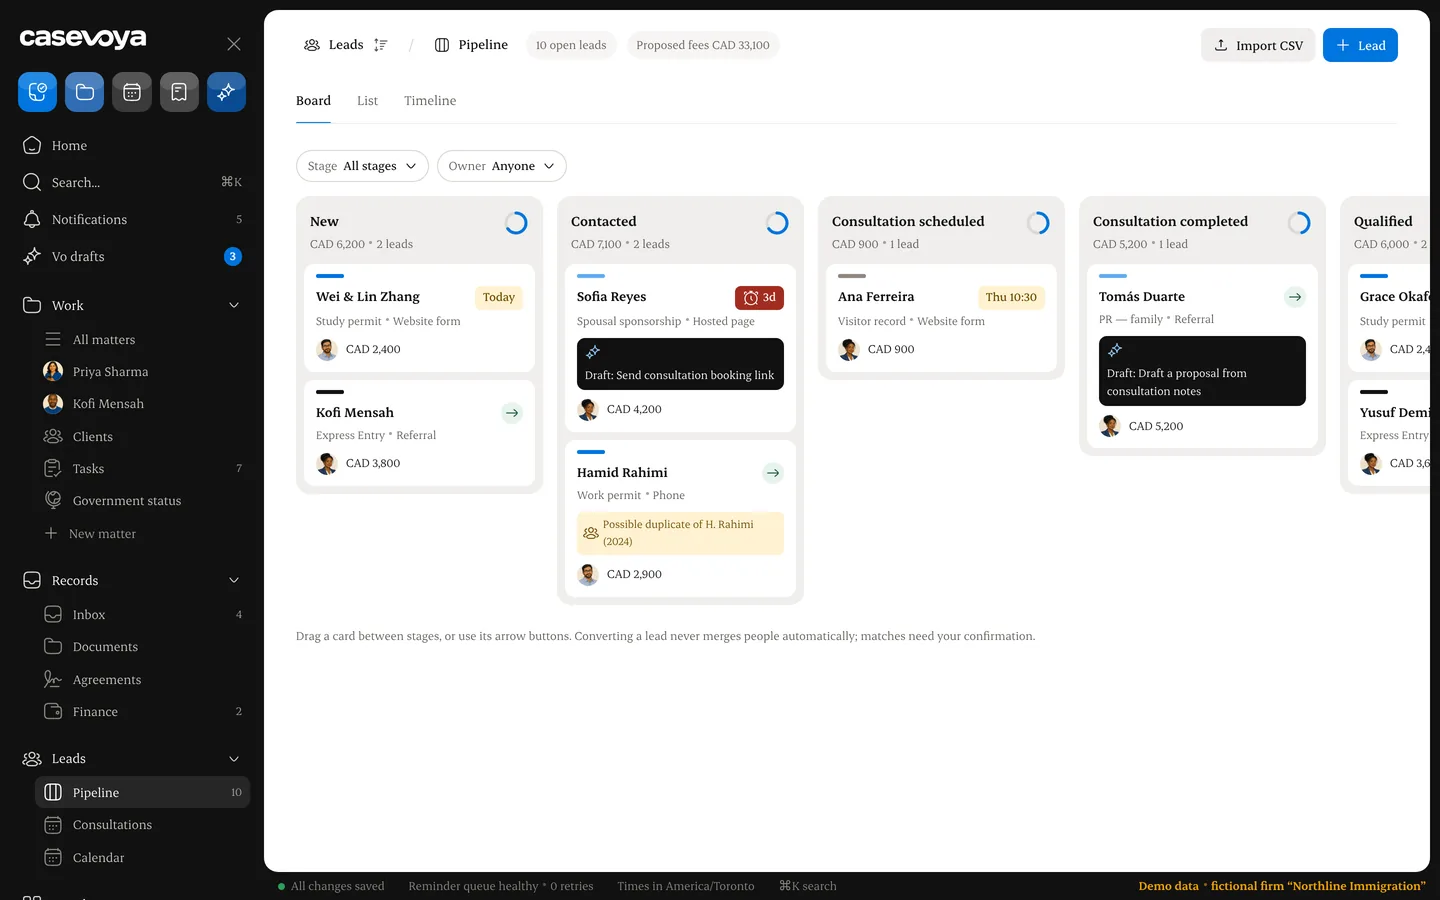This screenshot has height=900, width=1440.
Task: Click the 3d alarm badge on Sofia Reyes
Action: click(760, 297)
